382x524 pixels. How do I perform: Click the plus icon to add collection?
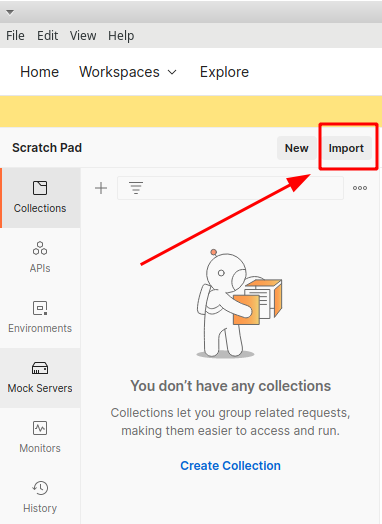click(x=101, y=188)
